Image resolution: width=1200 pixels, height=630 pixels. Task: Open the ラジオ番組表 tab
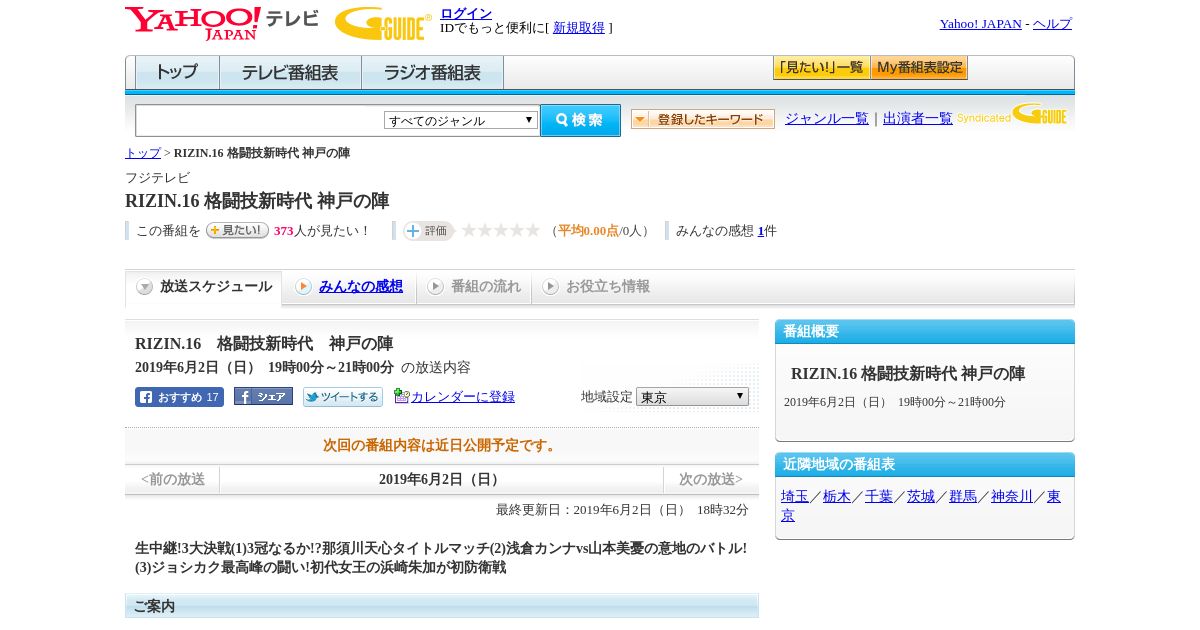432,73
